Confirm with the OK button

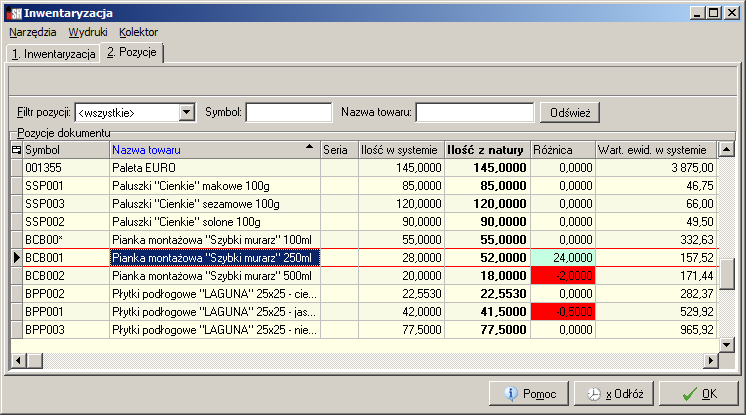point(698,394)
